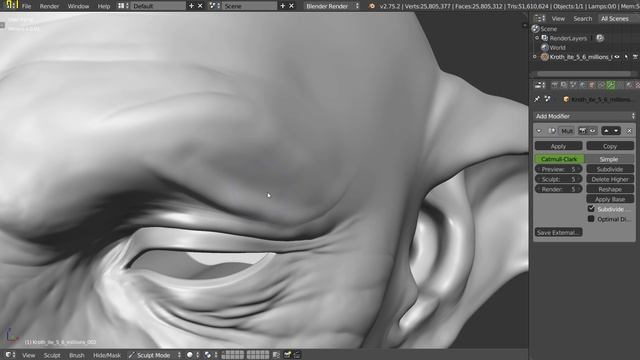The height and width of the screenshot is (360, 640).
Task: Select Simple subdivision type
Action: [609, 159]
